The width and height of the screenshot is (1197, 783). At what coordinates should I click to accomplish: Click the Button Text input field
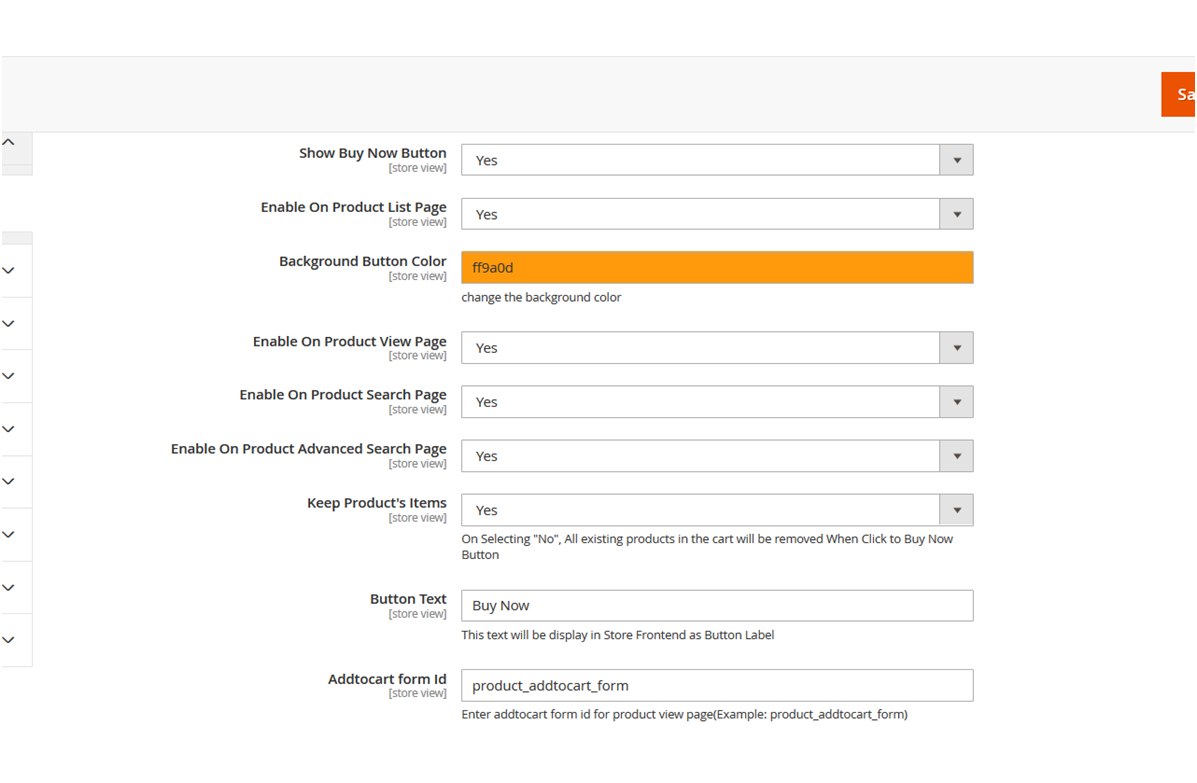(x=717, y=606)
